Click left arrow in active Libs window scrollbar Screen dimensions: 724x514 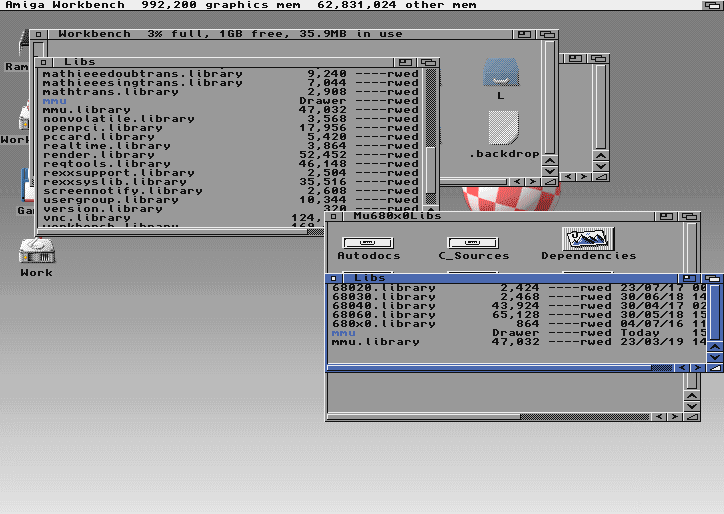click(x=682, y=368)
